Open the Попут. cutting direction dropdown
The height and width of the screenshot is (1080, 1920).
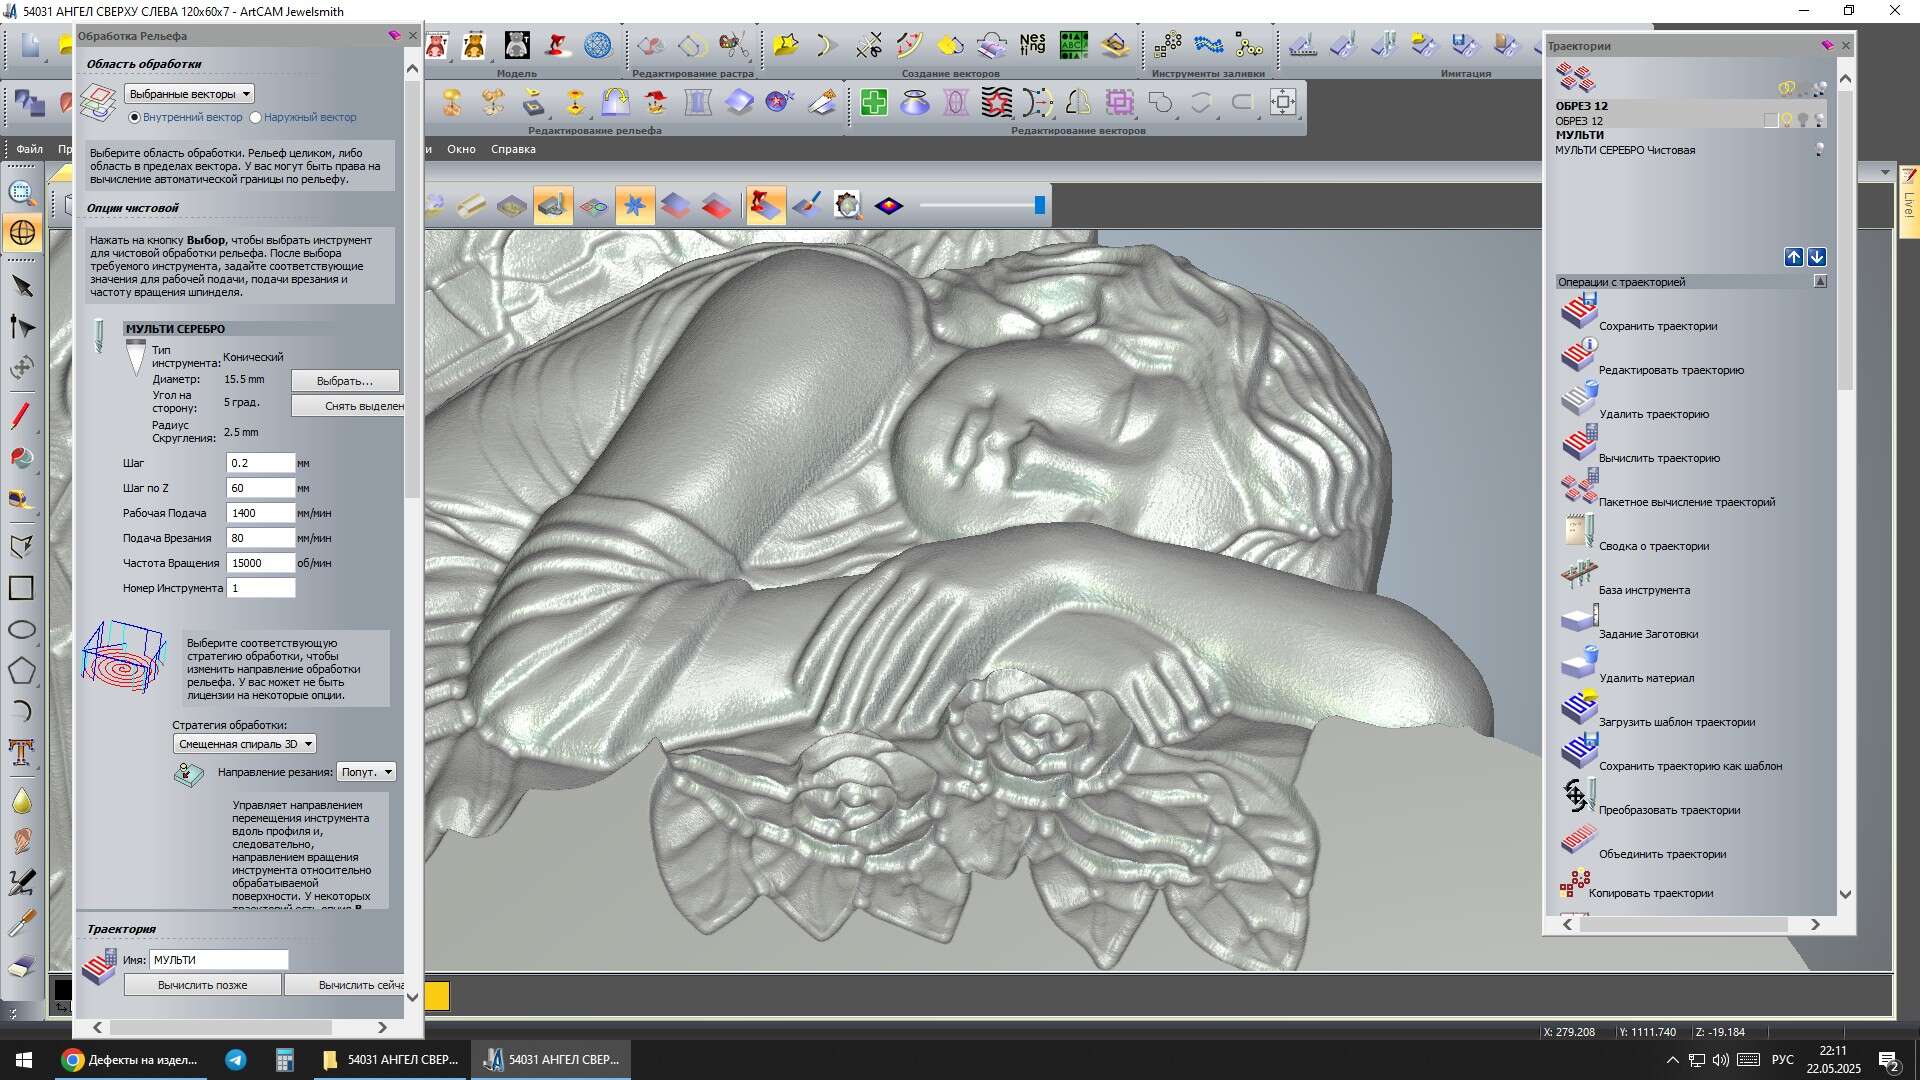[367, 772]
